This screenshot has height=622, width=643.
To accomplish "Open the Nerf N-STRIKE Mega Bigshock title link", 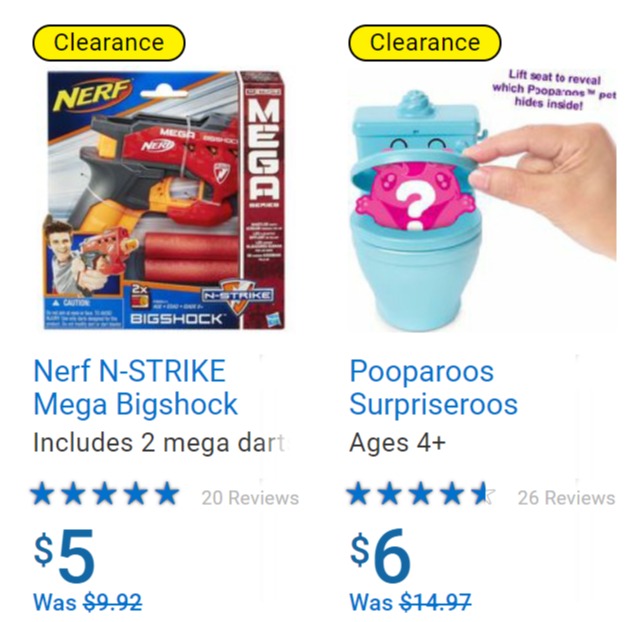I will (136, 387).
